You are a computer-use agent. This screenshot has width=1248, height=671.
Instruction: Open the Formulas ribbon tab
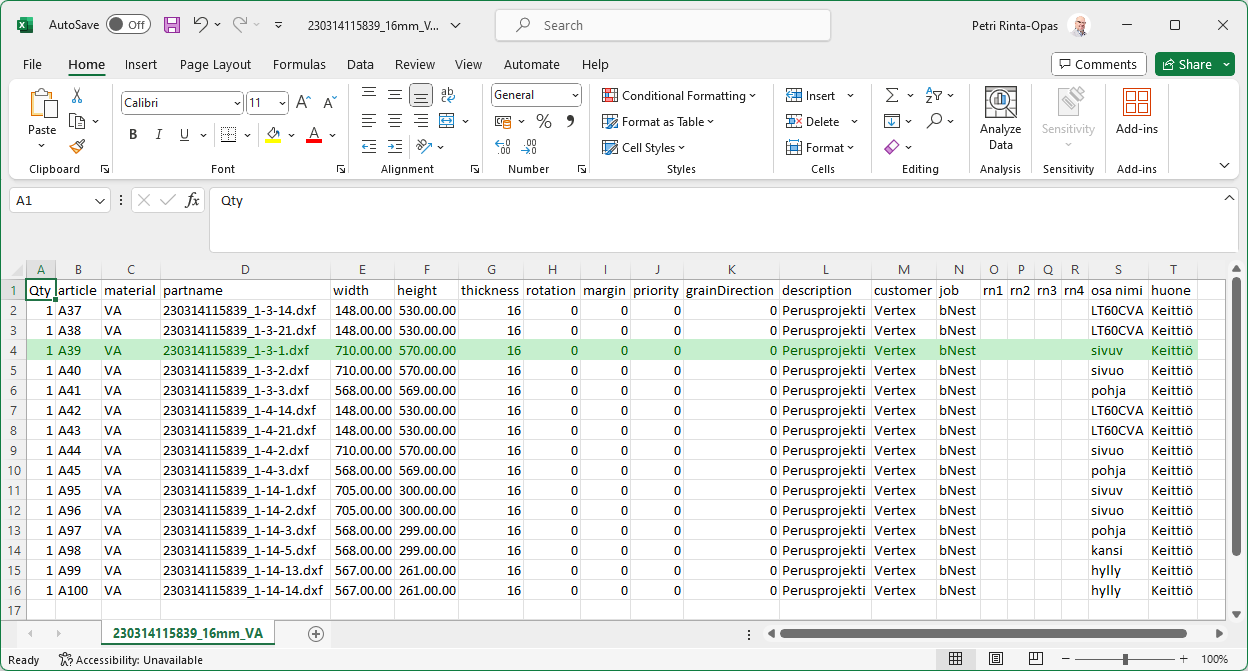coord(299,64)
